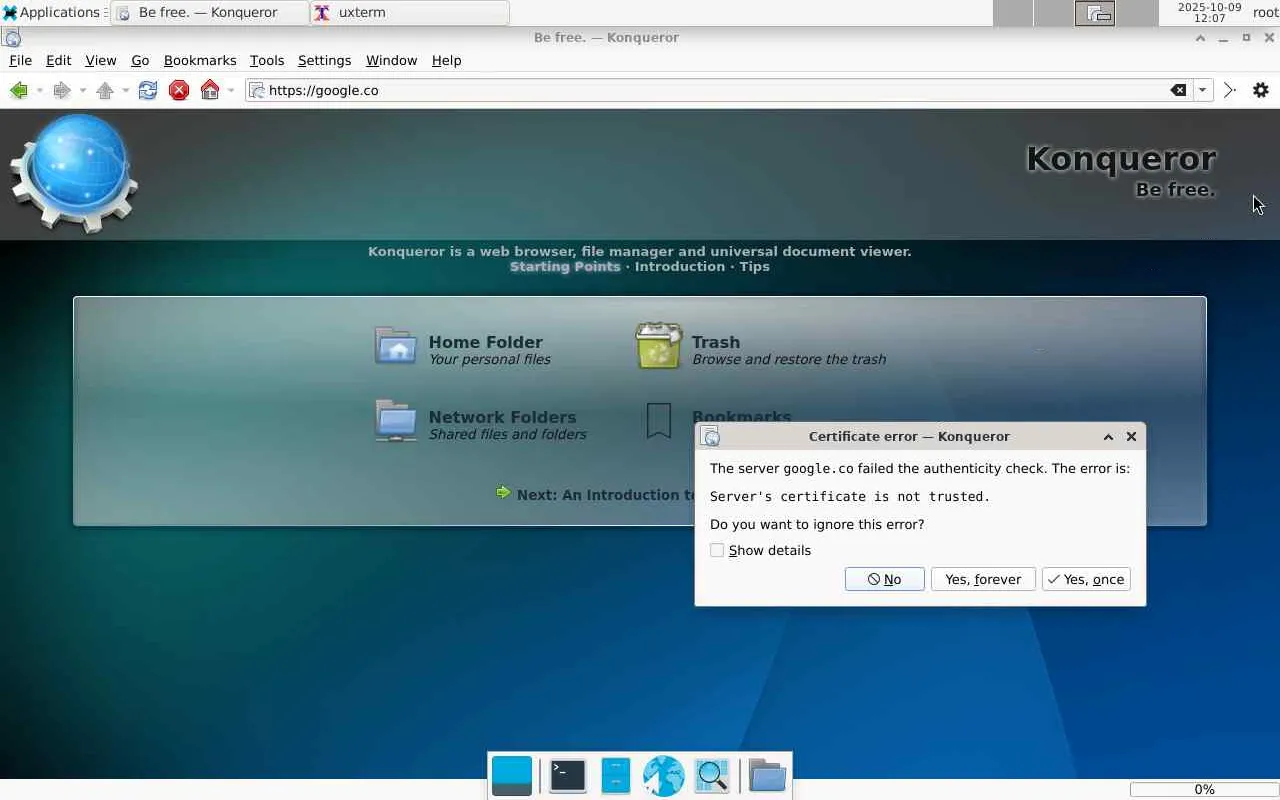Open the folder icon in the dock
Viewport: 1280px width, 800px height.
pos(767,776)
